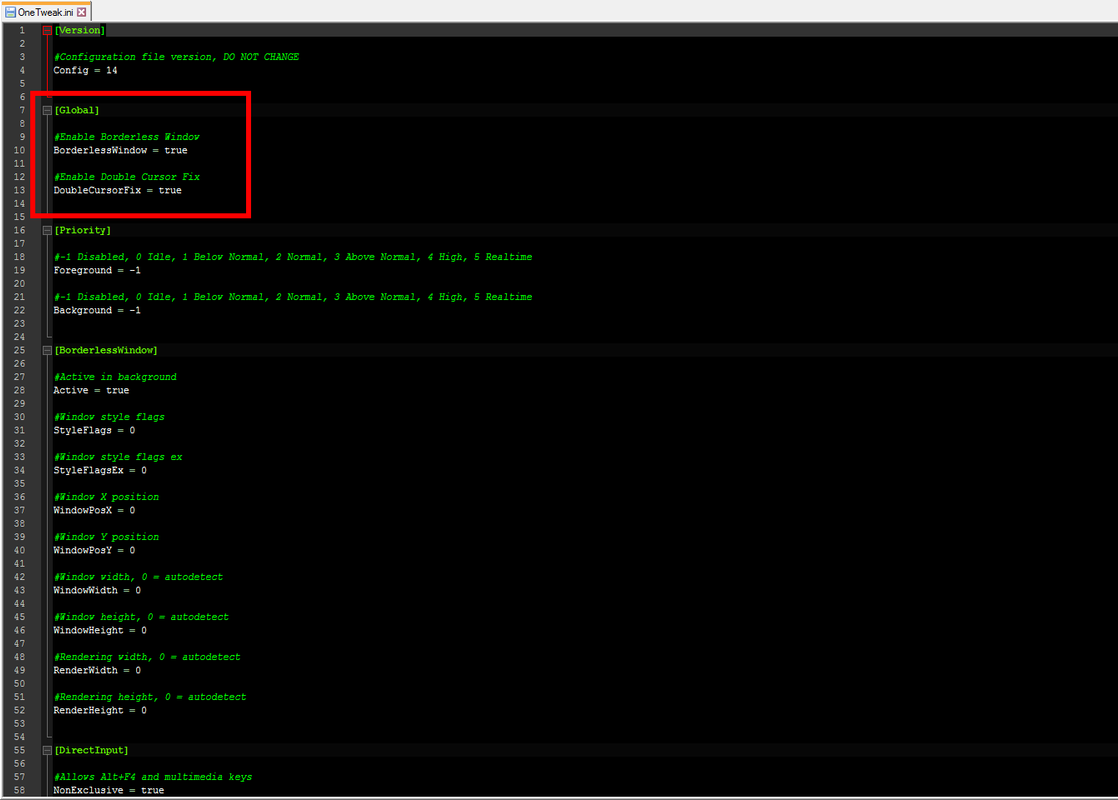This screenshot has width=1118, height=800.
Task: Click the '#Window X position' comment
Action: coord(106,496)
